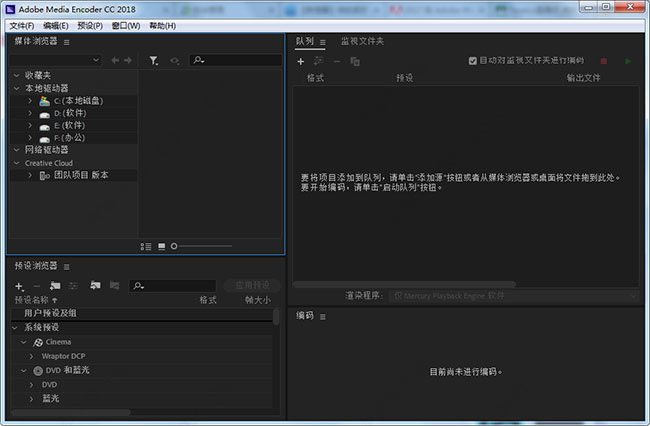Expand the 团队项目 版本 node
Screen dimensions: 650x426
pos(30,175)
